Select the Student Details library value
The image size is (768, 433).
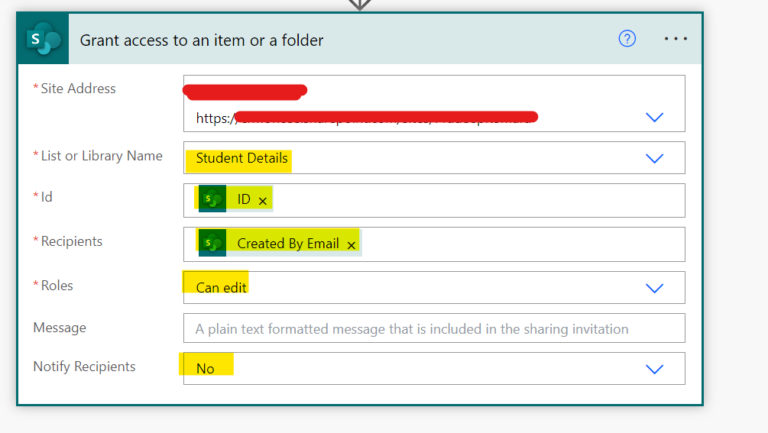pos(241,158)
